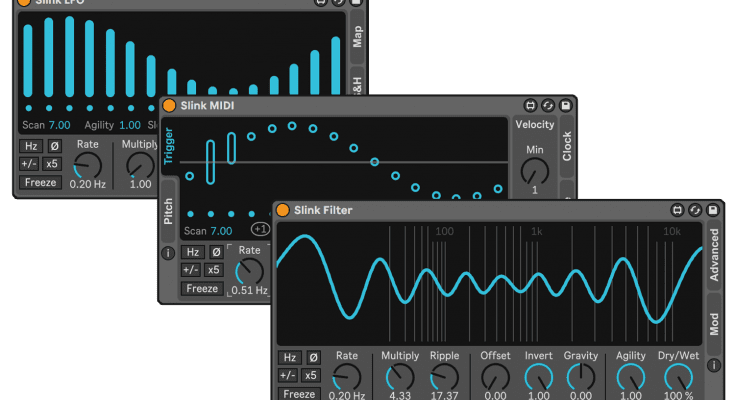The image size is (735, 400).
Task: Click the hot-swap preset icon in Slink Filter
Action: [695, 210]
